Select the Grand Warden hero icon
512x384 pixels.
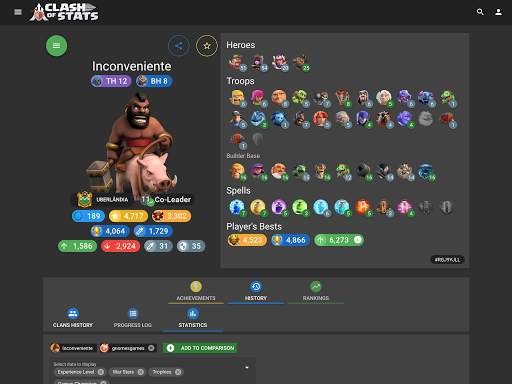click(280, 63)
